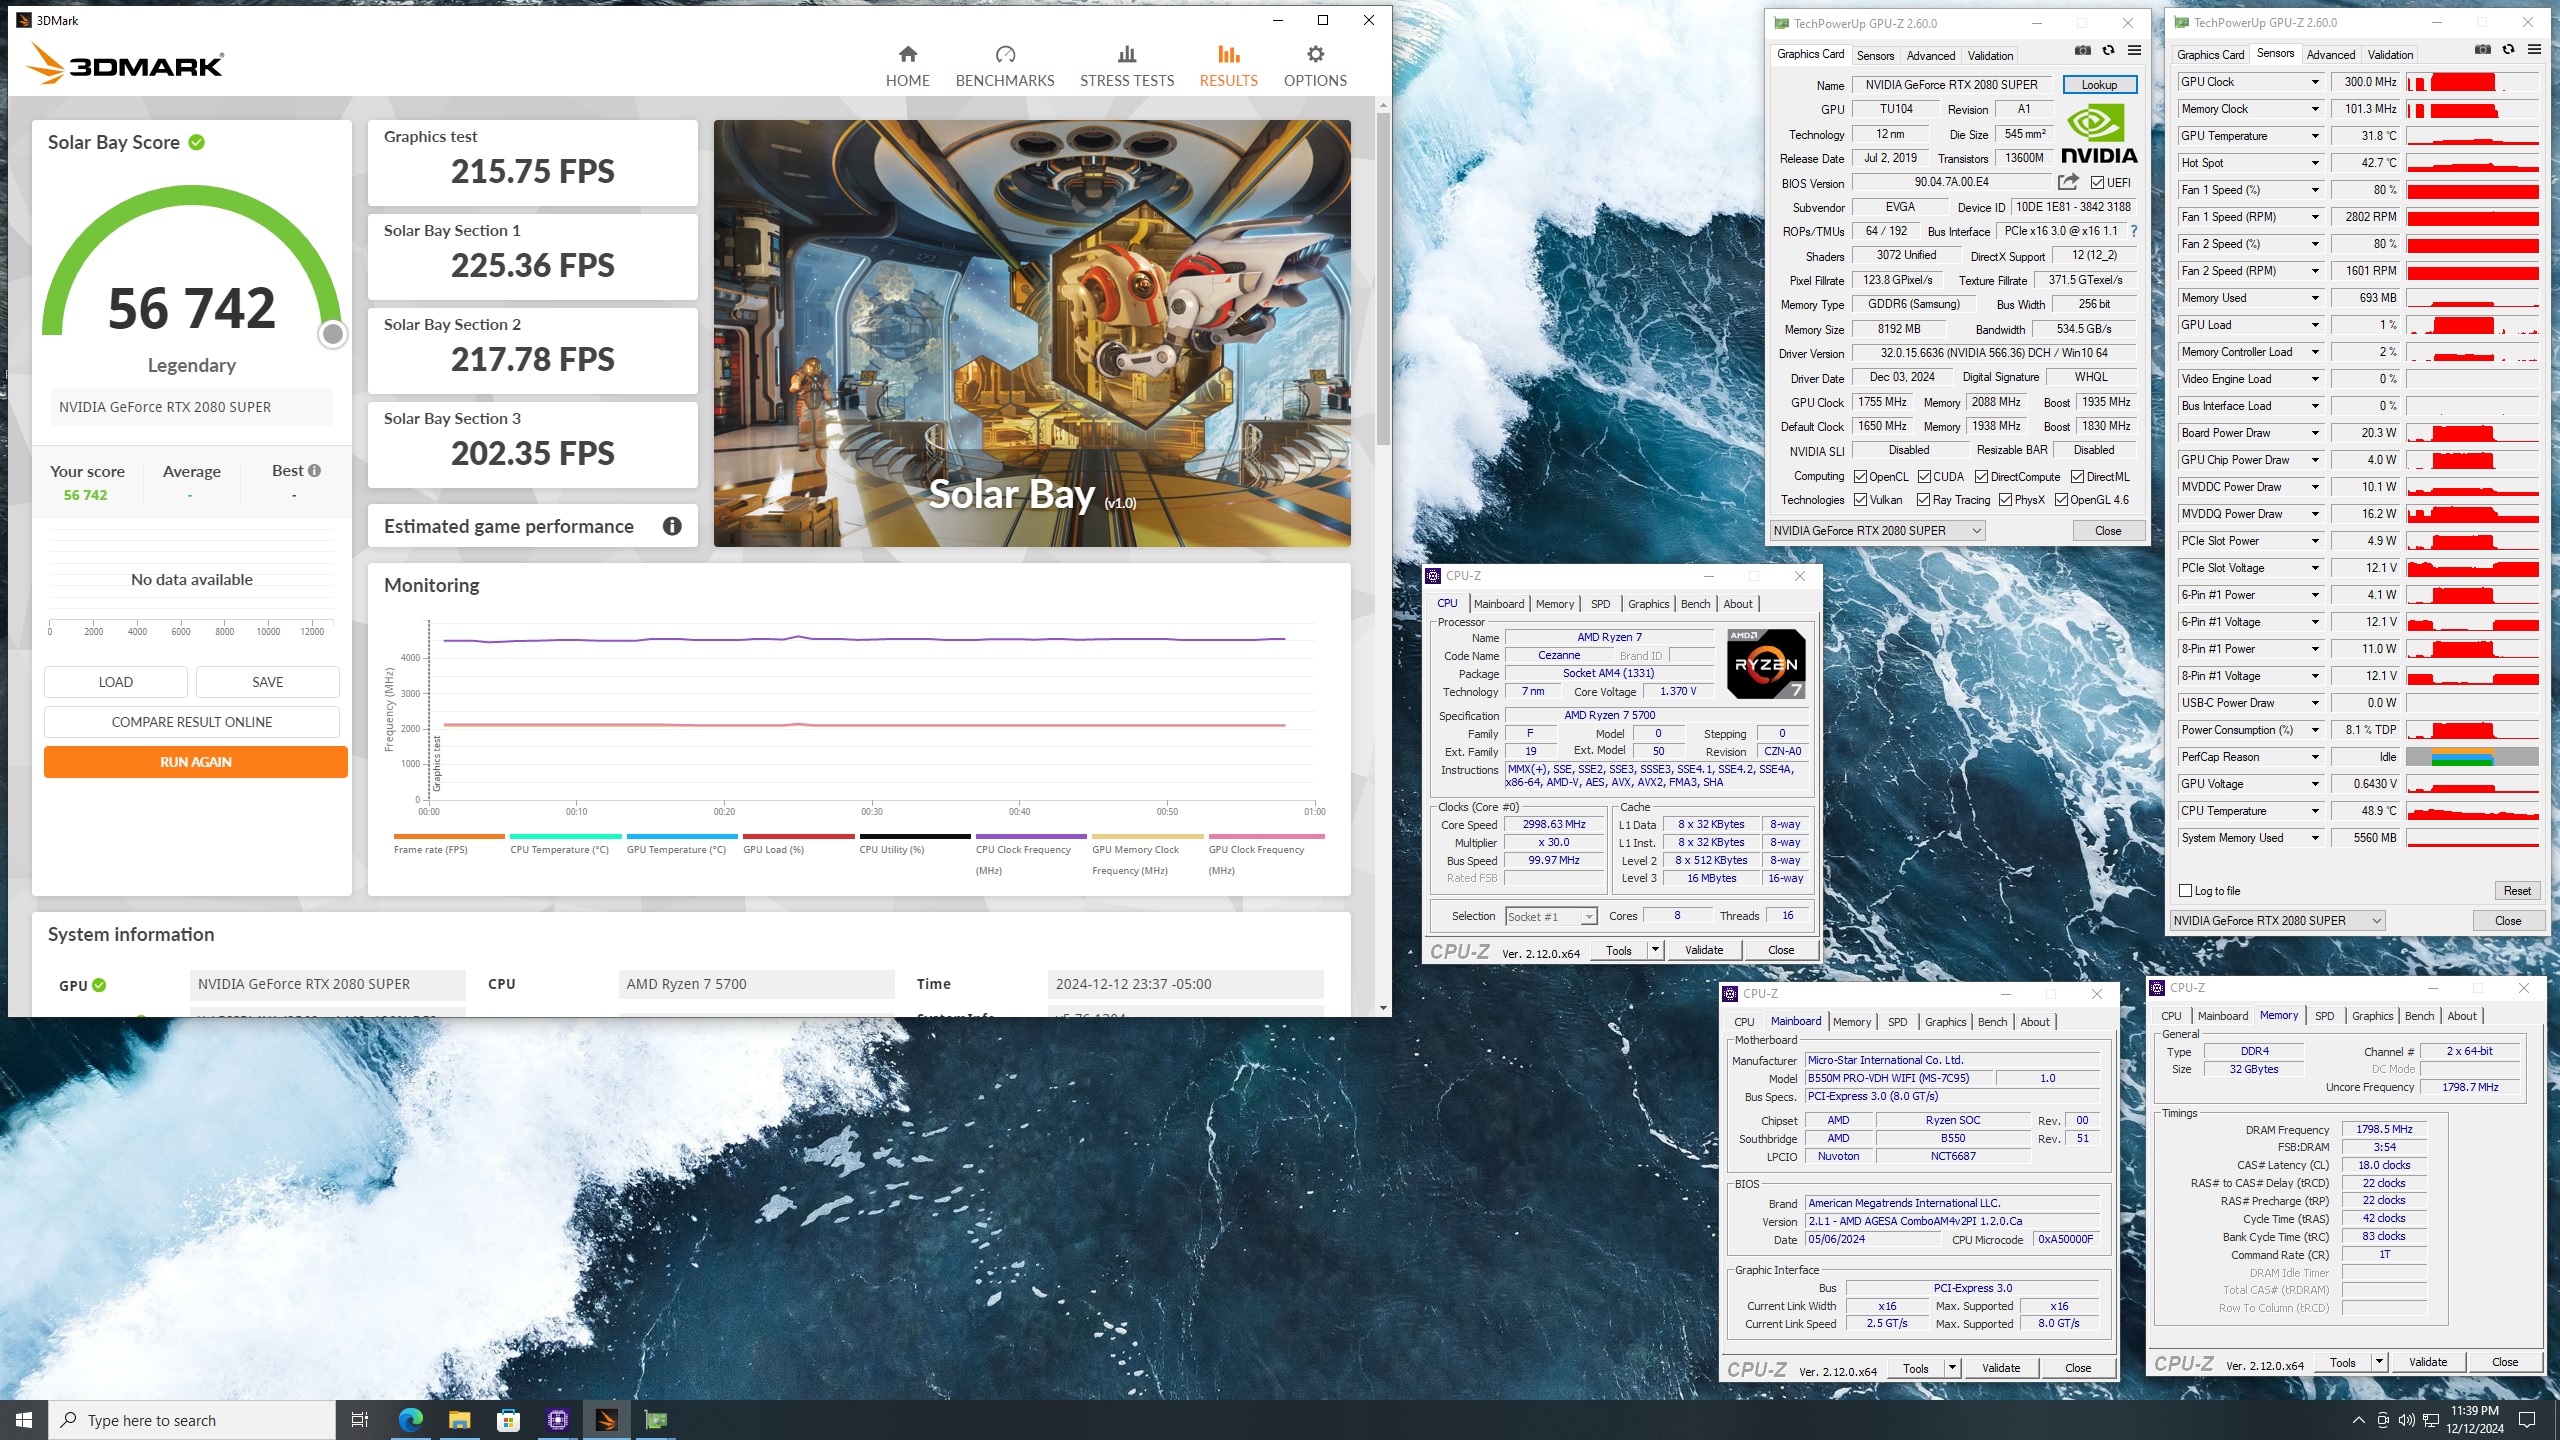Open 3DMark OPTIONS gear
Image resolution: width=2560 pixels, height=1440 pixels.
[1315, 54]
